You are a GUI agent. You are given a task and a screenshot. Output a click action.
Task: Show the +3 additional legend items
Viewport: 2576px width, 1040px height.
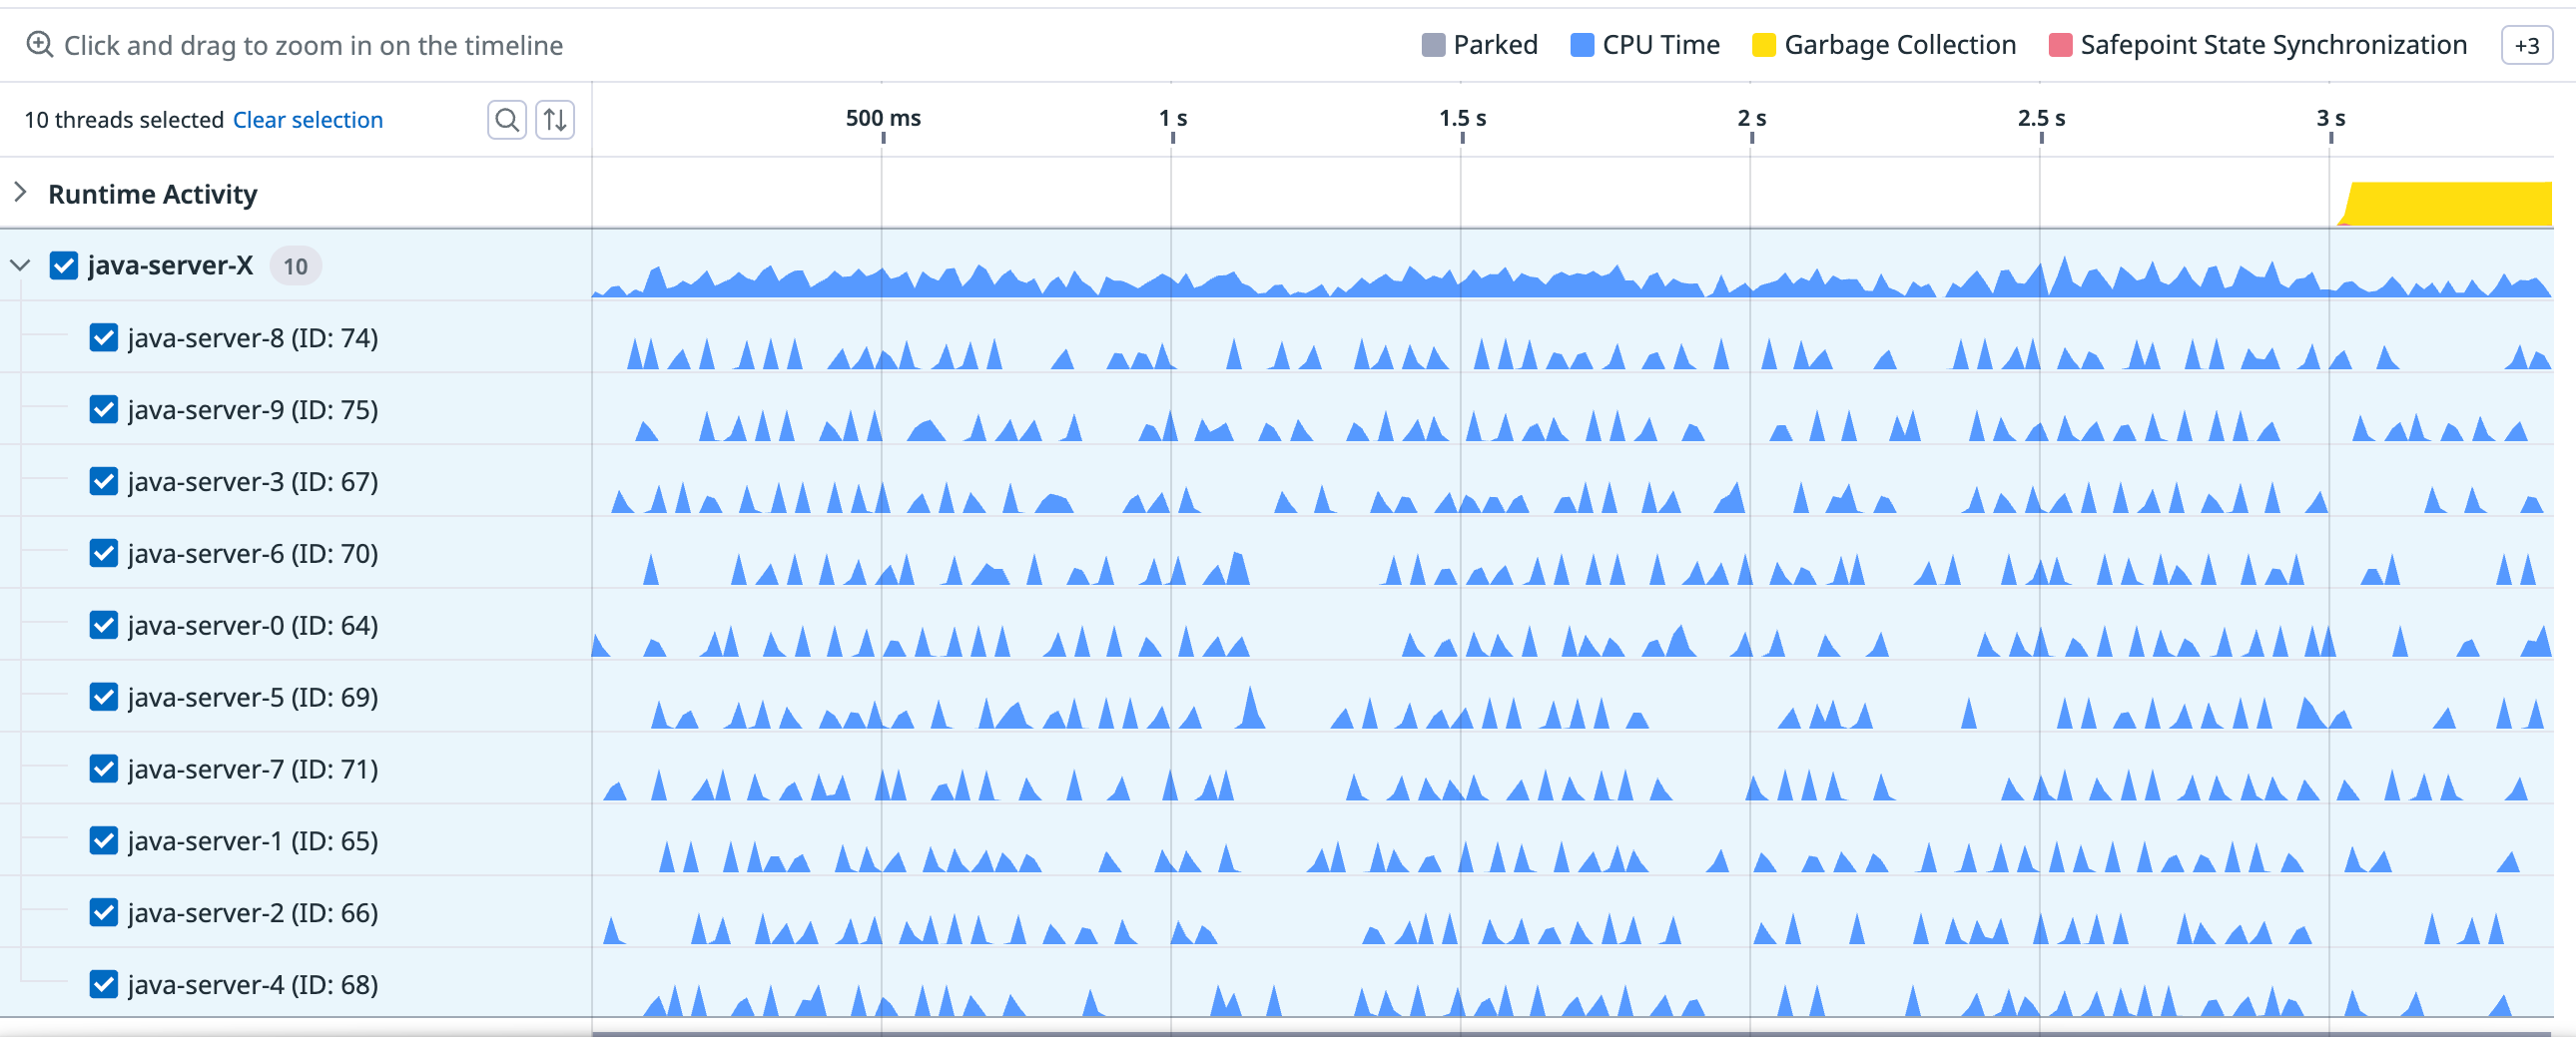pos(2526,46)
